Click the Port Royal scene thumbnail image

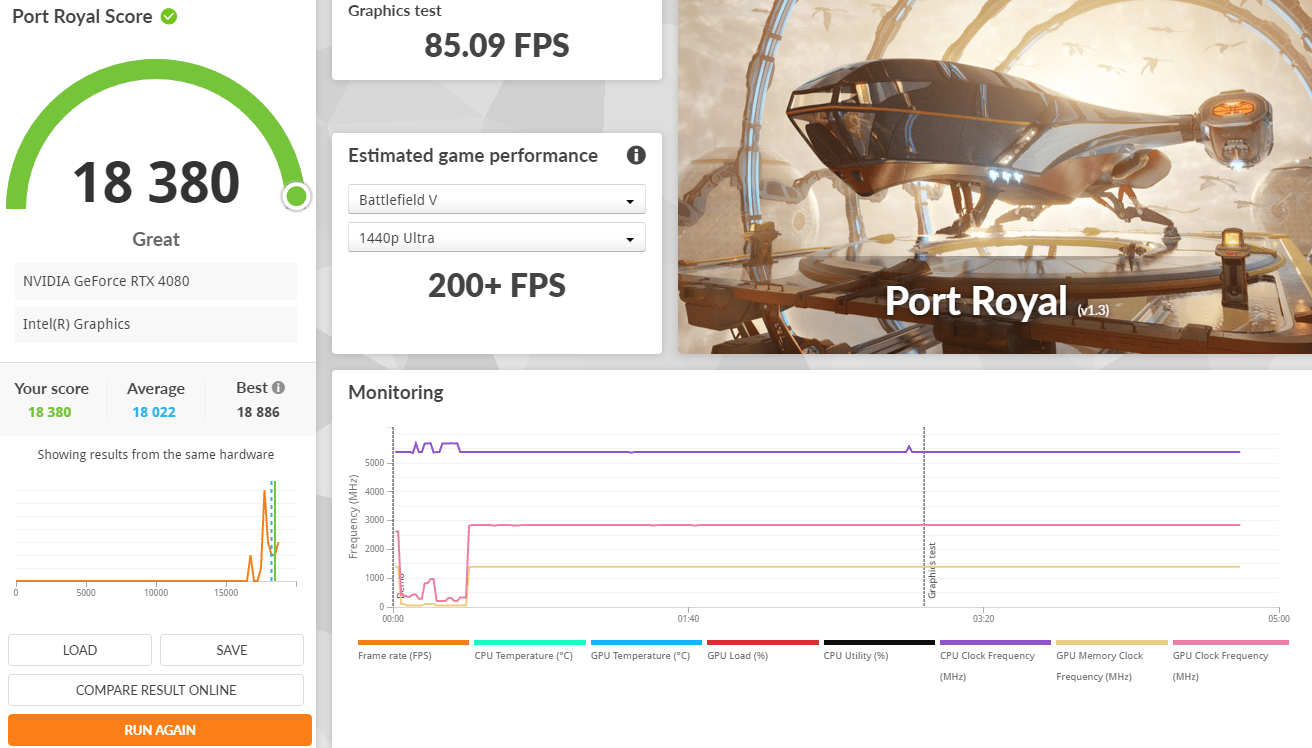coord(995,176)
